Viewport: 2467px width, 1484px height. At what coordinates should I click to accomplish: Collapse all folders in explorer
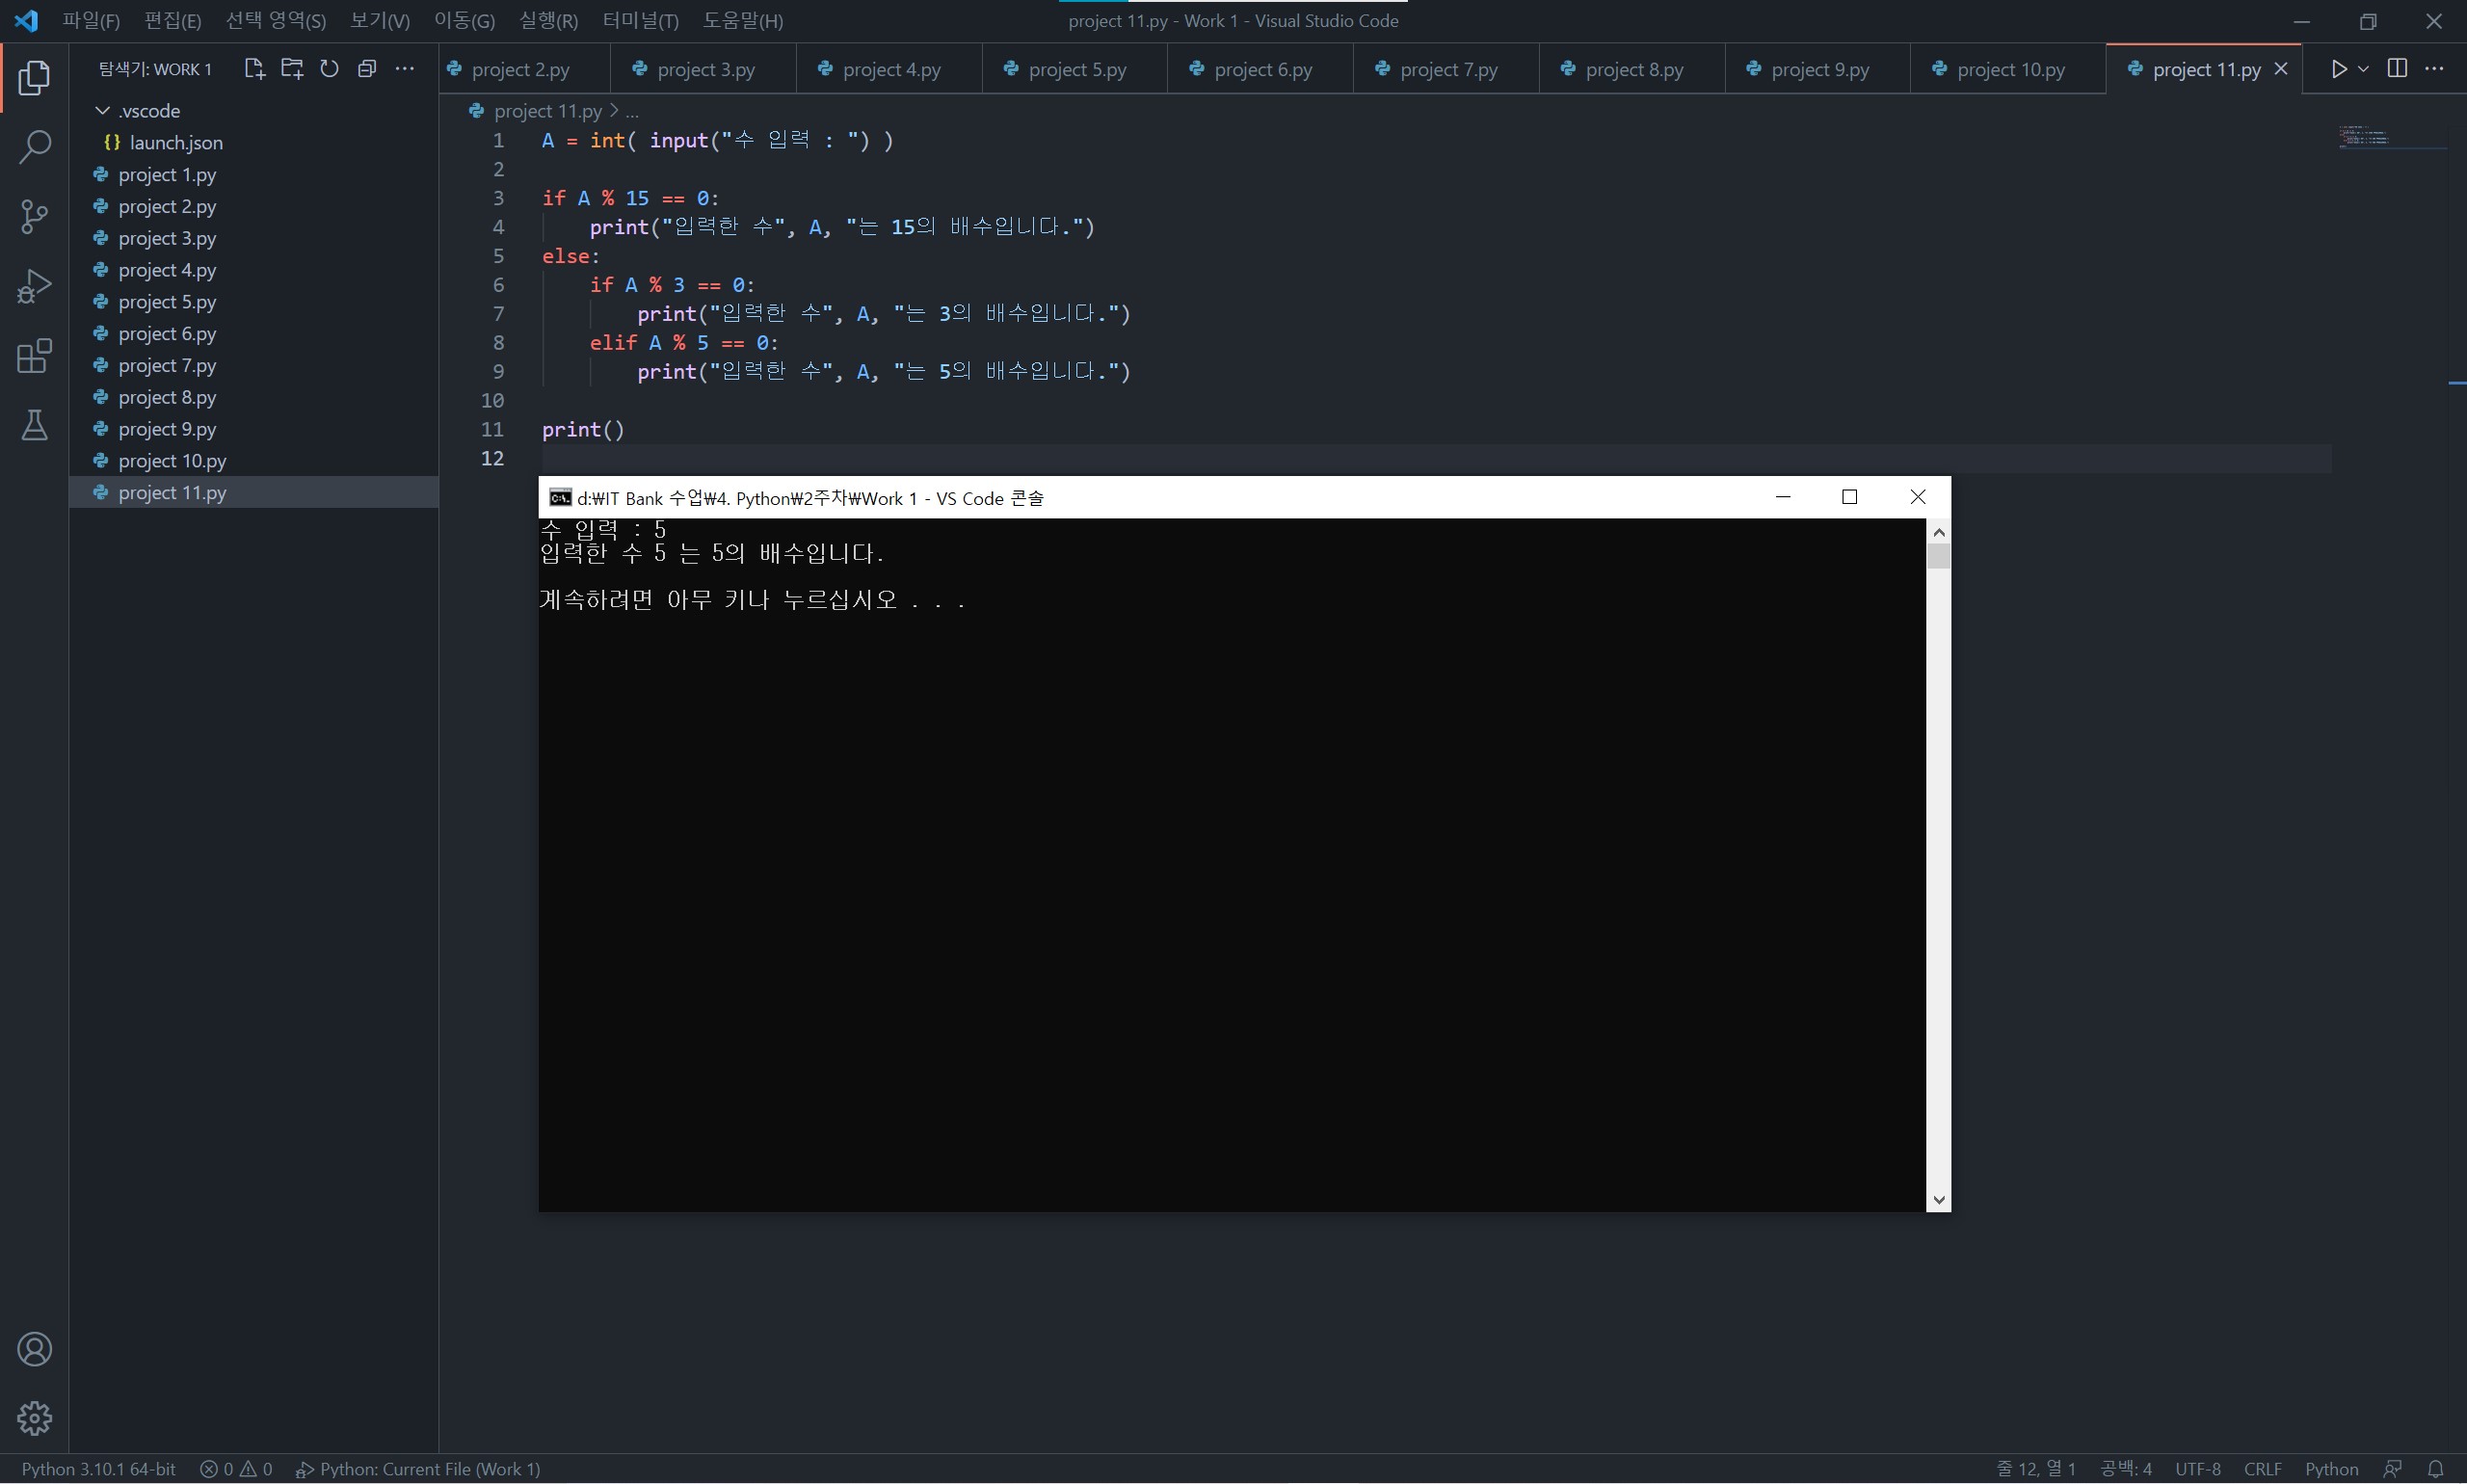point(367,69)
